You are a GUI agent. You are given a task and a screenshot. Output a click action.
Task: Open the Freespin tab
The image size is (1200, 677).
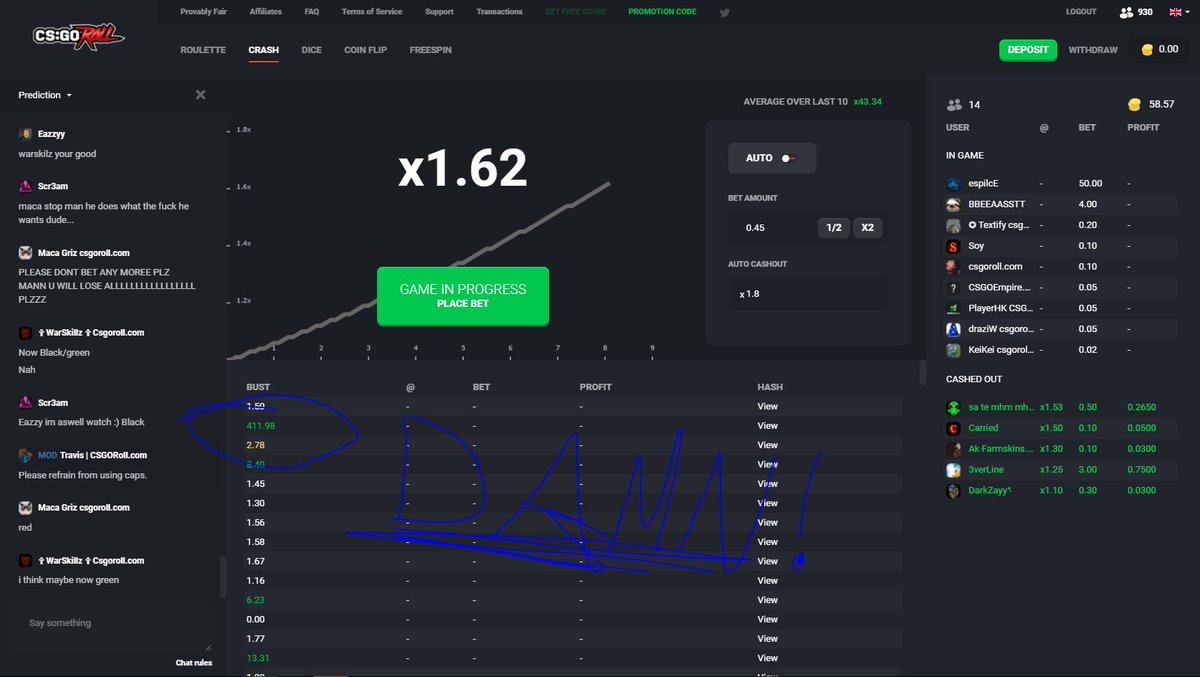pos(430,50)
